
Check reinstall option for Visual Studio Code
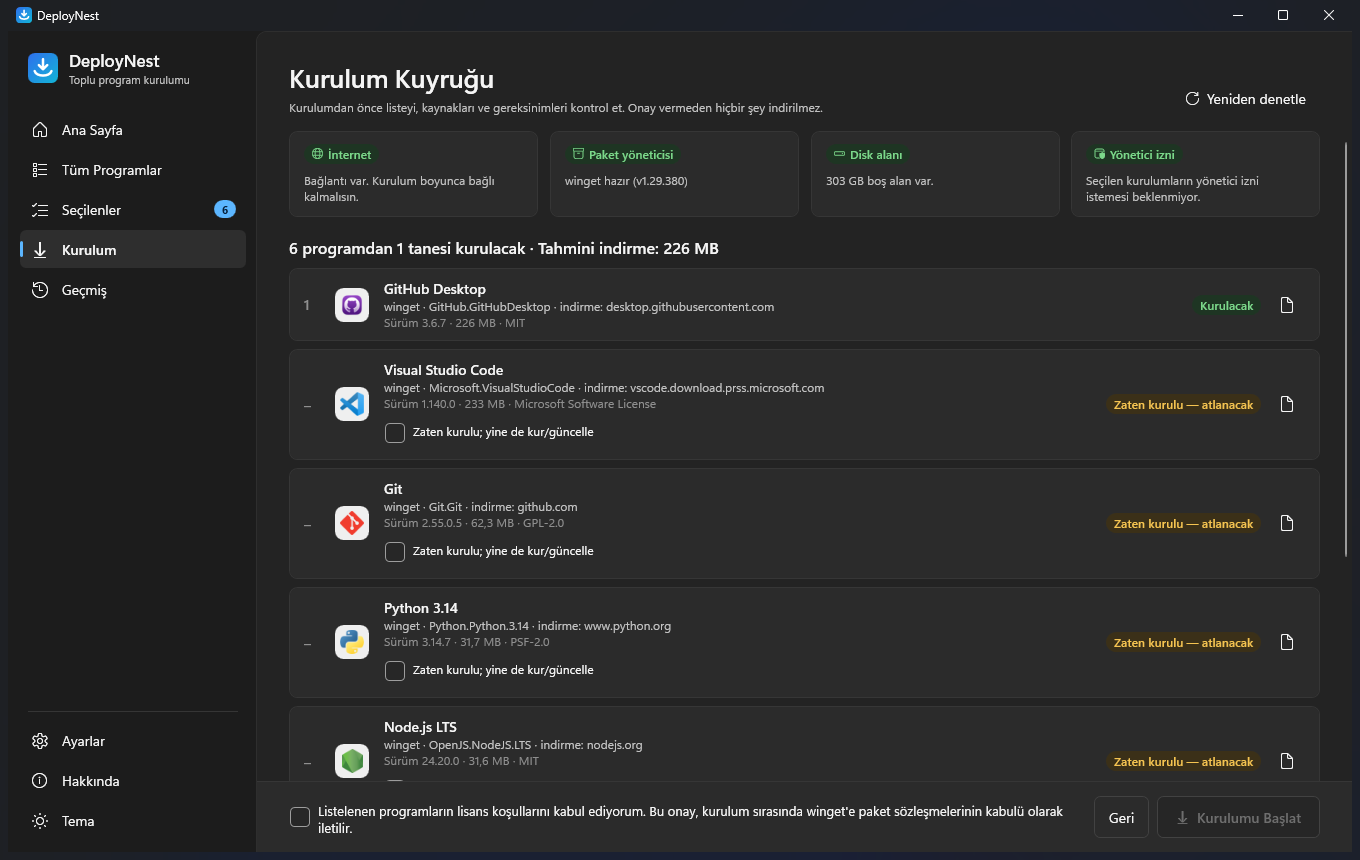click(x=395, y=432)
